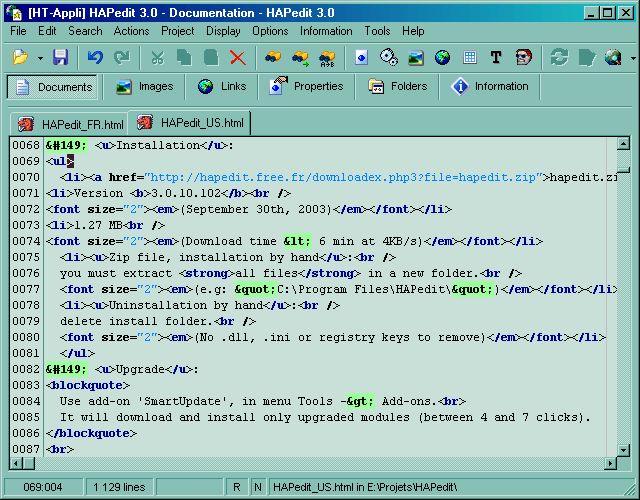Image resolution: width=640 pixels, height=500 pixels.
Task: Open the Tools menu
Action: point(377,31)
